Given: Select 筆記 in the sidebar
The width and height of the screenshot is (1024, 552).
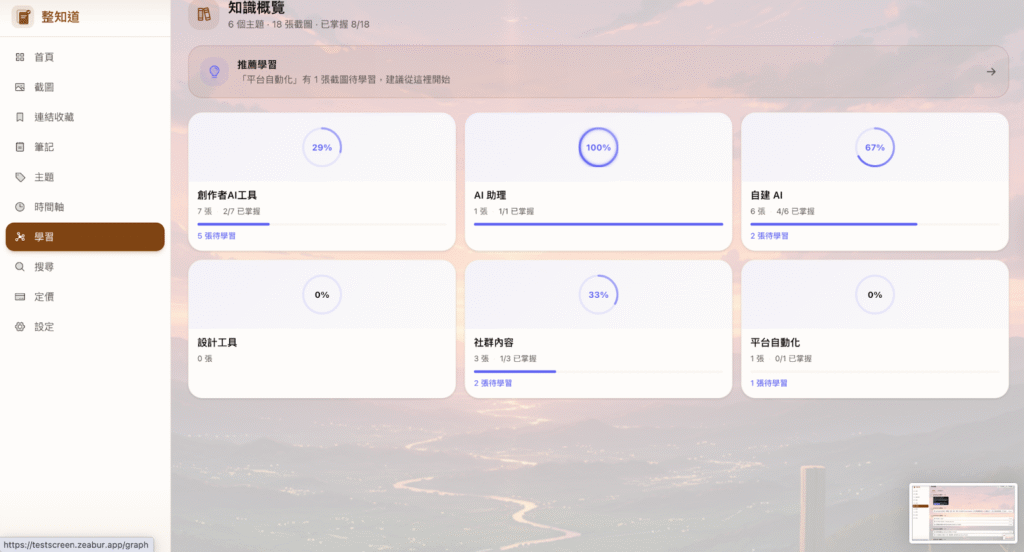Looking at the screenshot, I should tap(85, 147).
